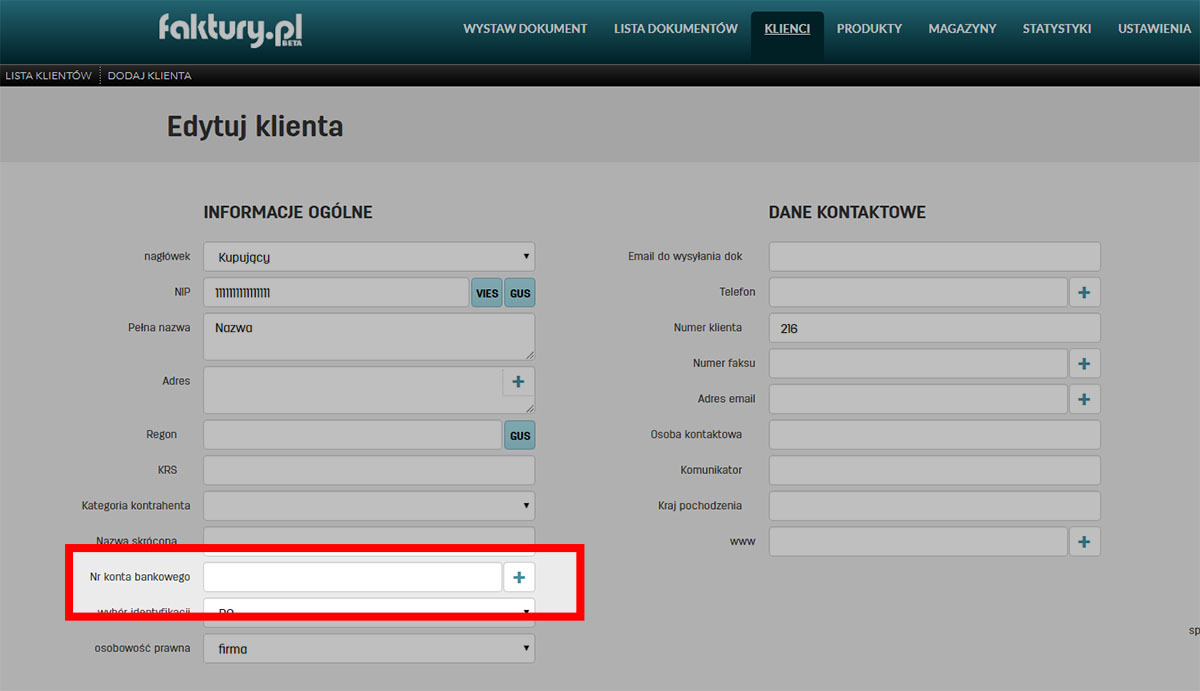Add extra Adres email via plus icon
Screen dimensions: 1200x691
(1084, 399)
